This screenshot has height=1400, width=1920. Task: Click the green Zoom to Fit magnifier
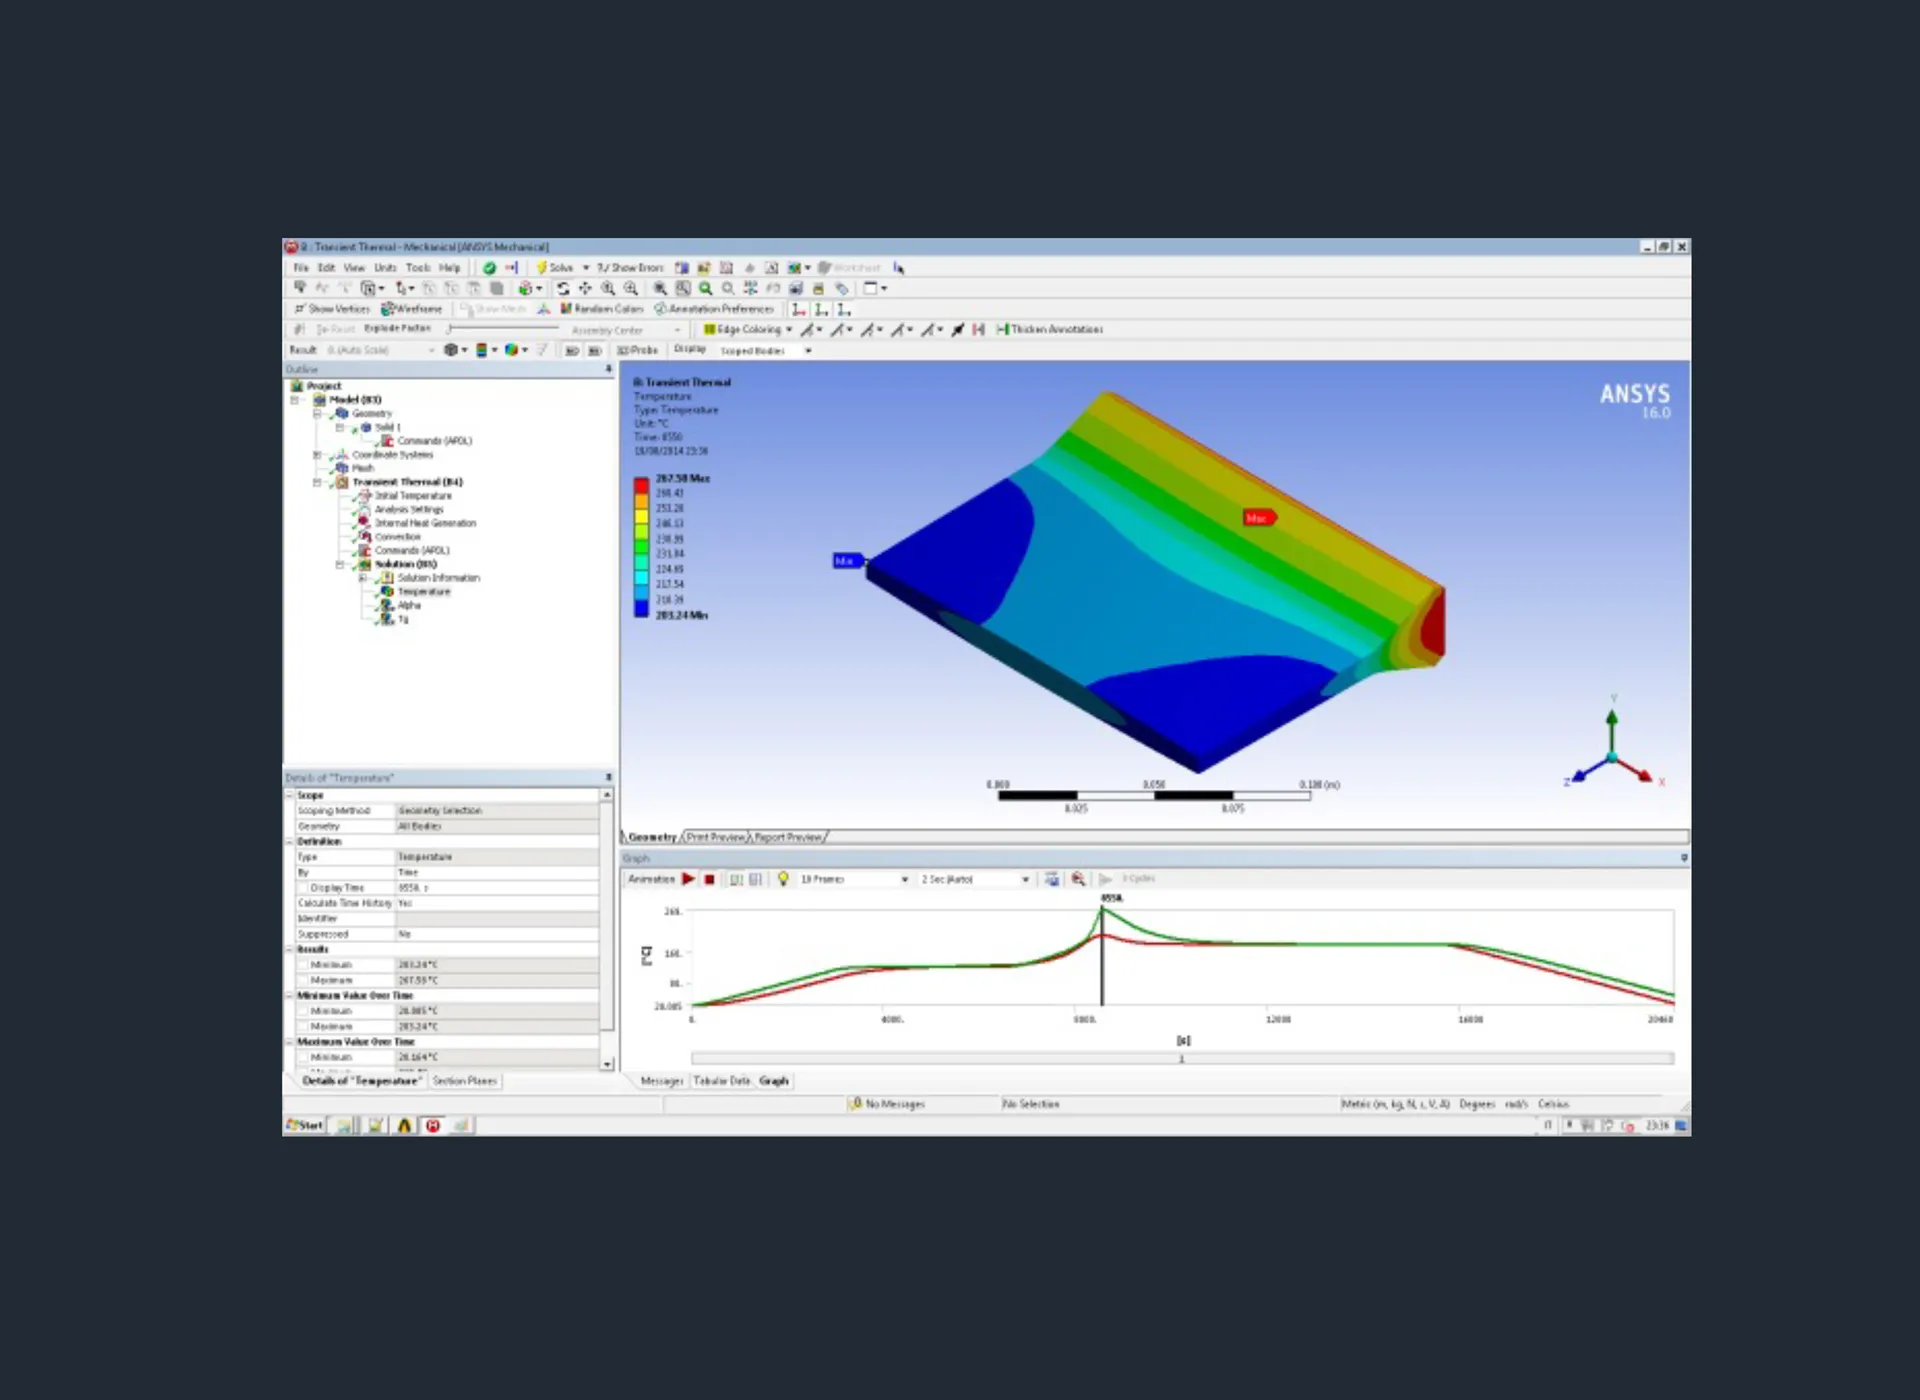705,288
